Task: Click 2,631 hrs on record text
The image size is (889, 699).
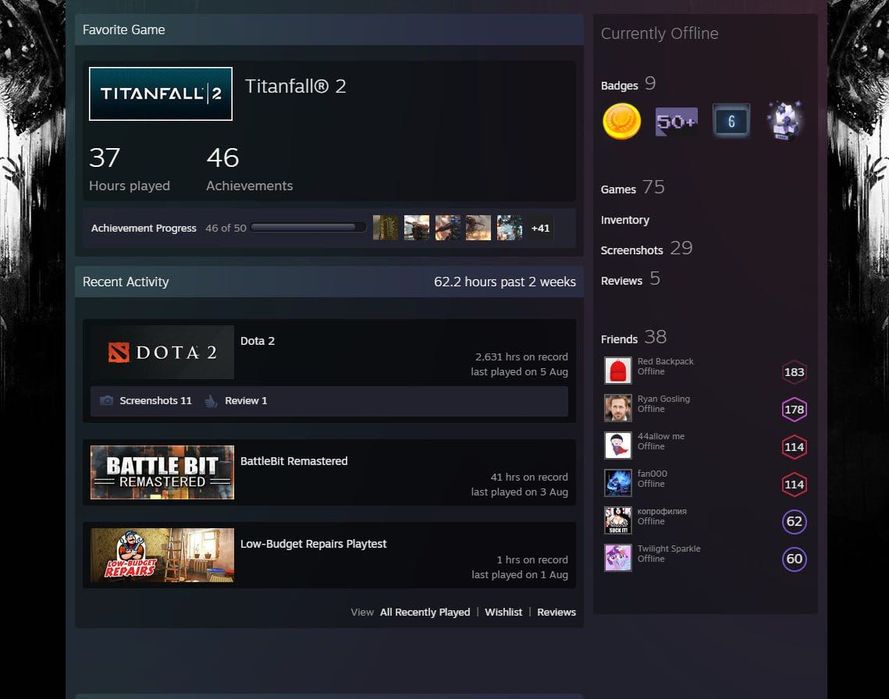Action: [521, 357]
